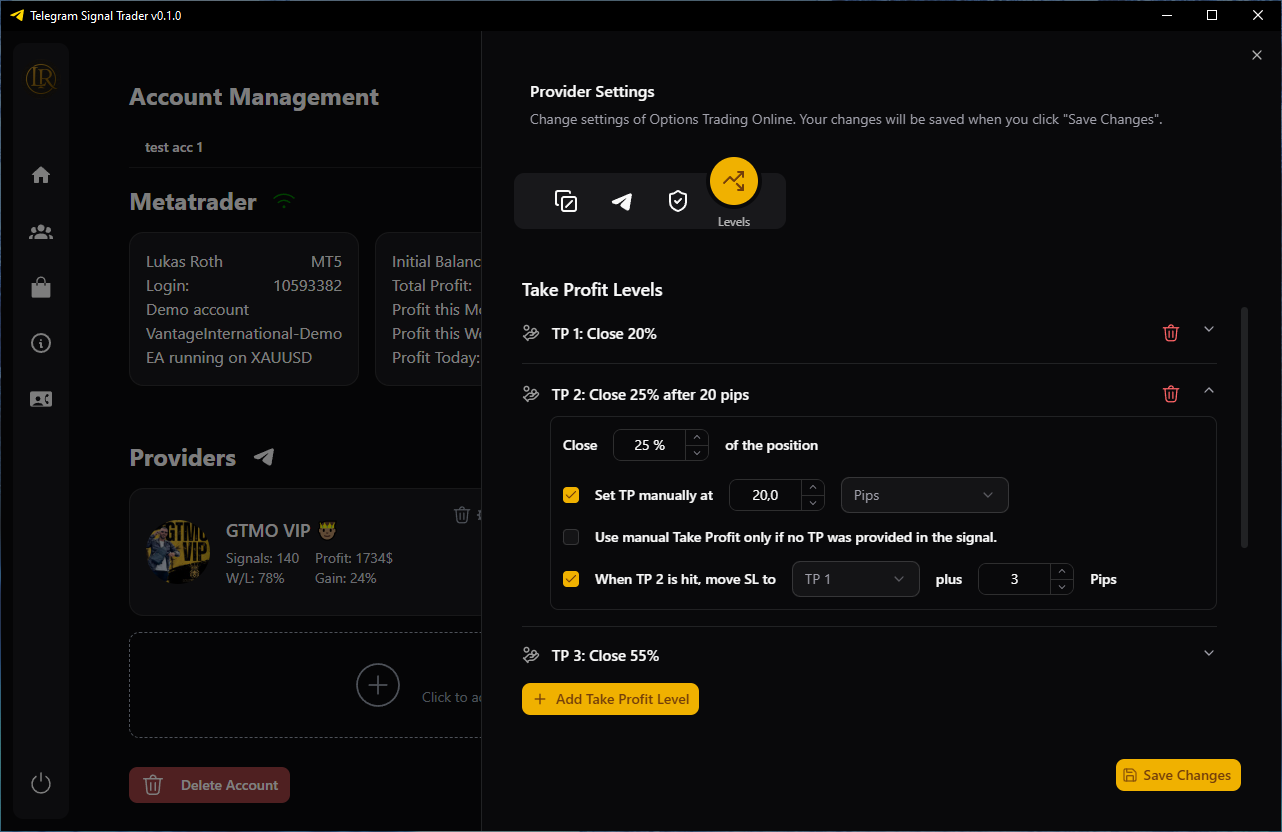
Task: Click the Telegram icon beside Providers heading
Action: click(264, 457)
